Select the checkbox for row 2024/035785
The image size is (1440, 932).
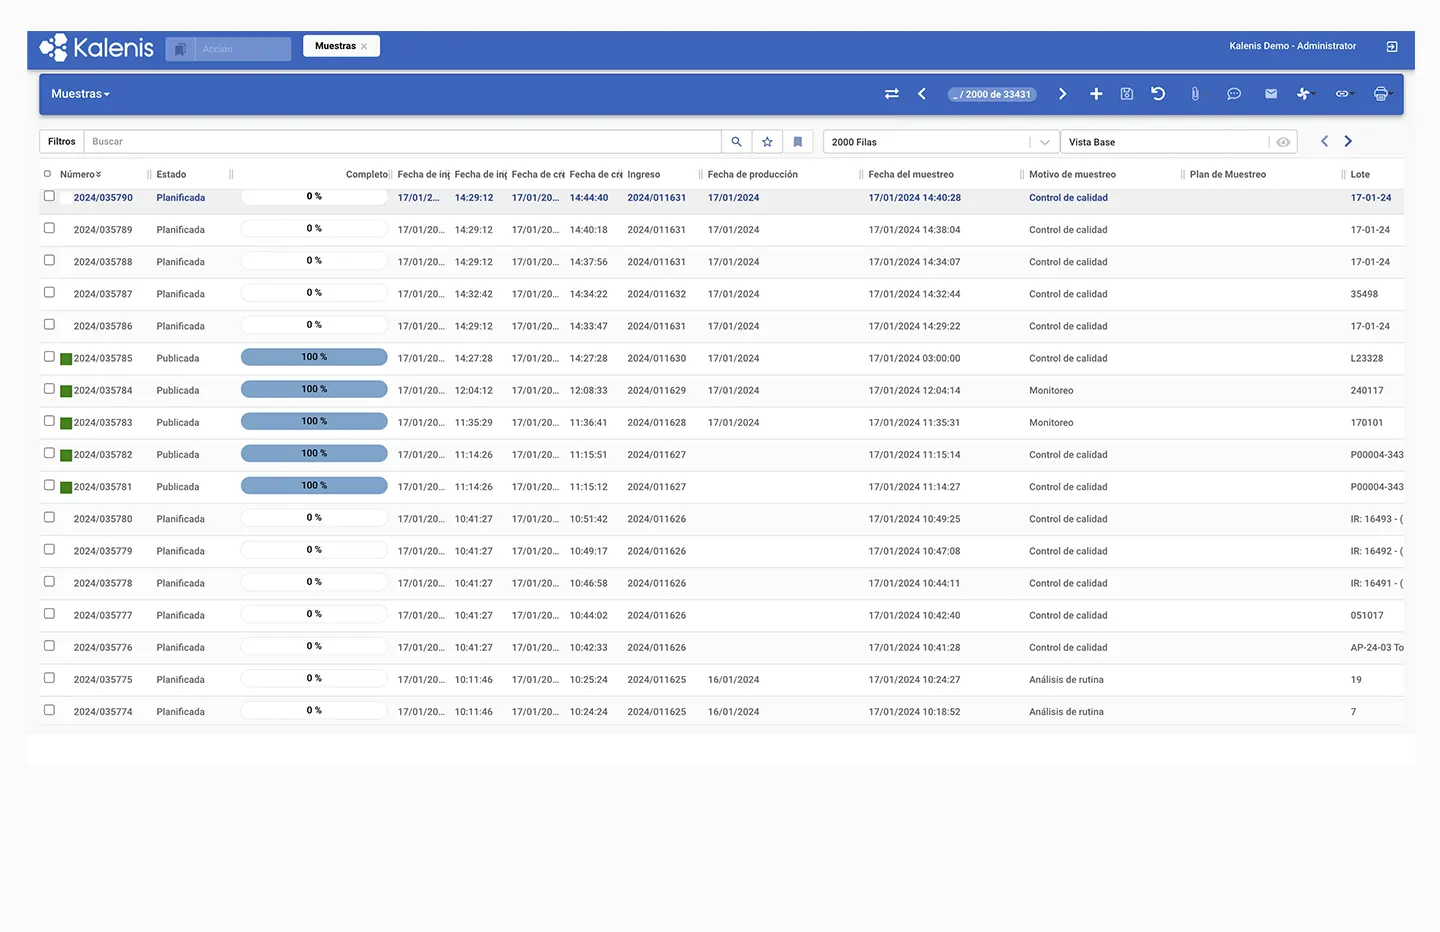(x=49, y=357)
